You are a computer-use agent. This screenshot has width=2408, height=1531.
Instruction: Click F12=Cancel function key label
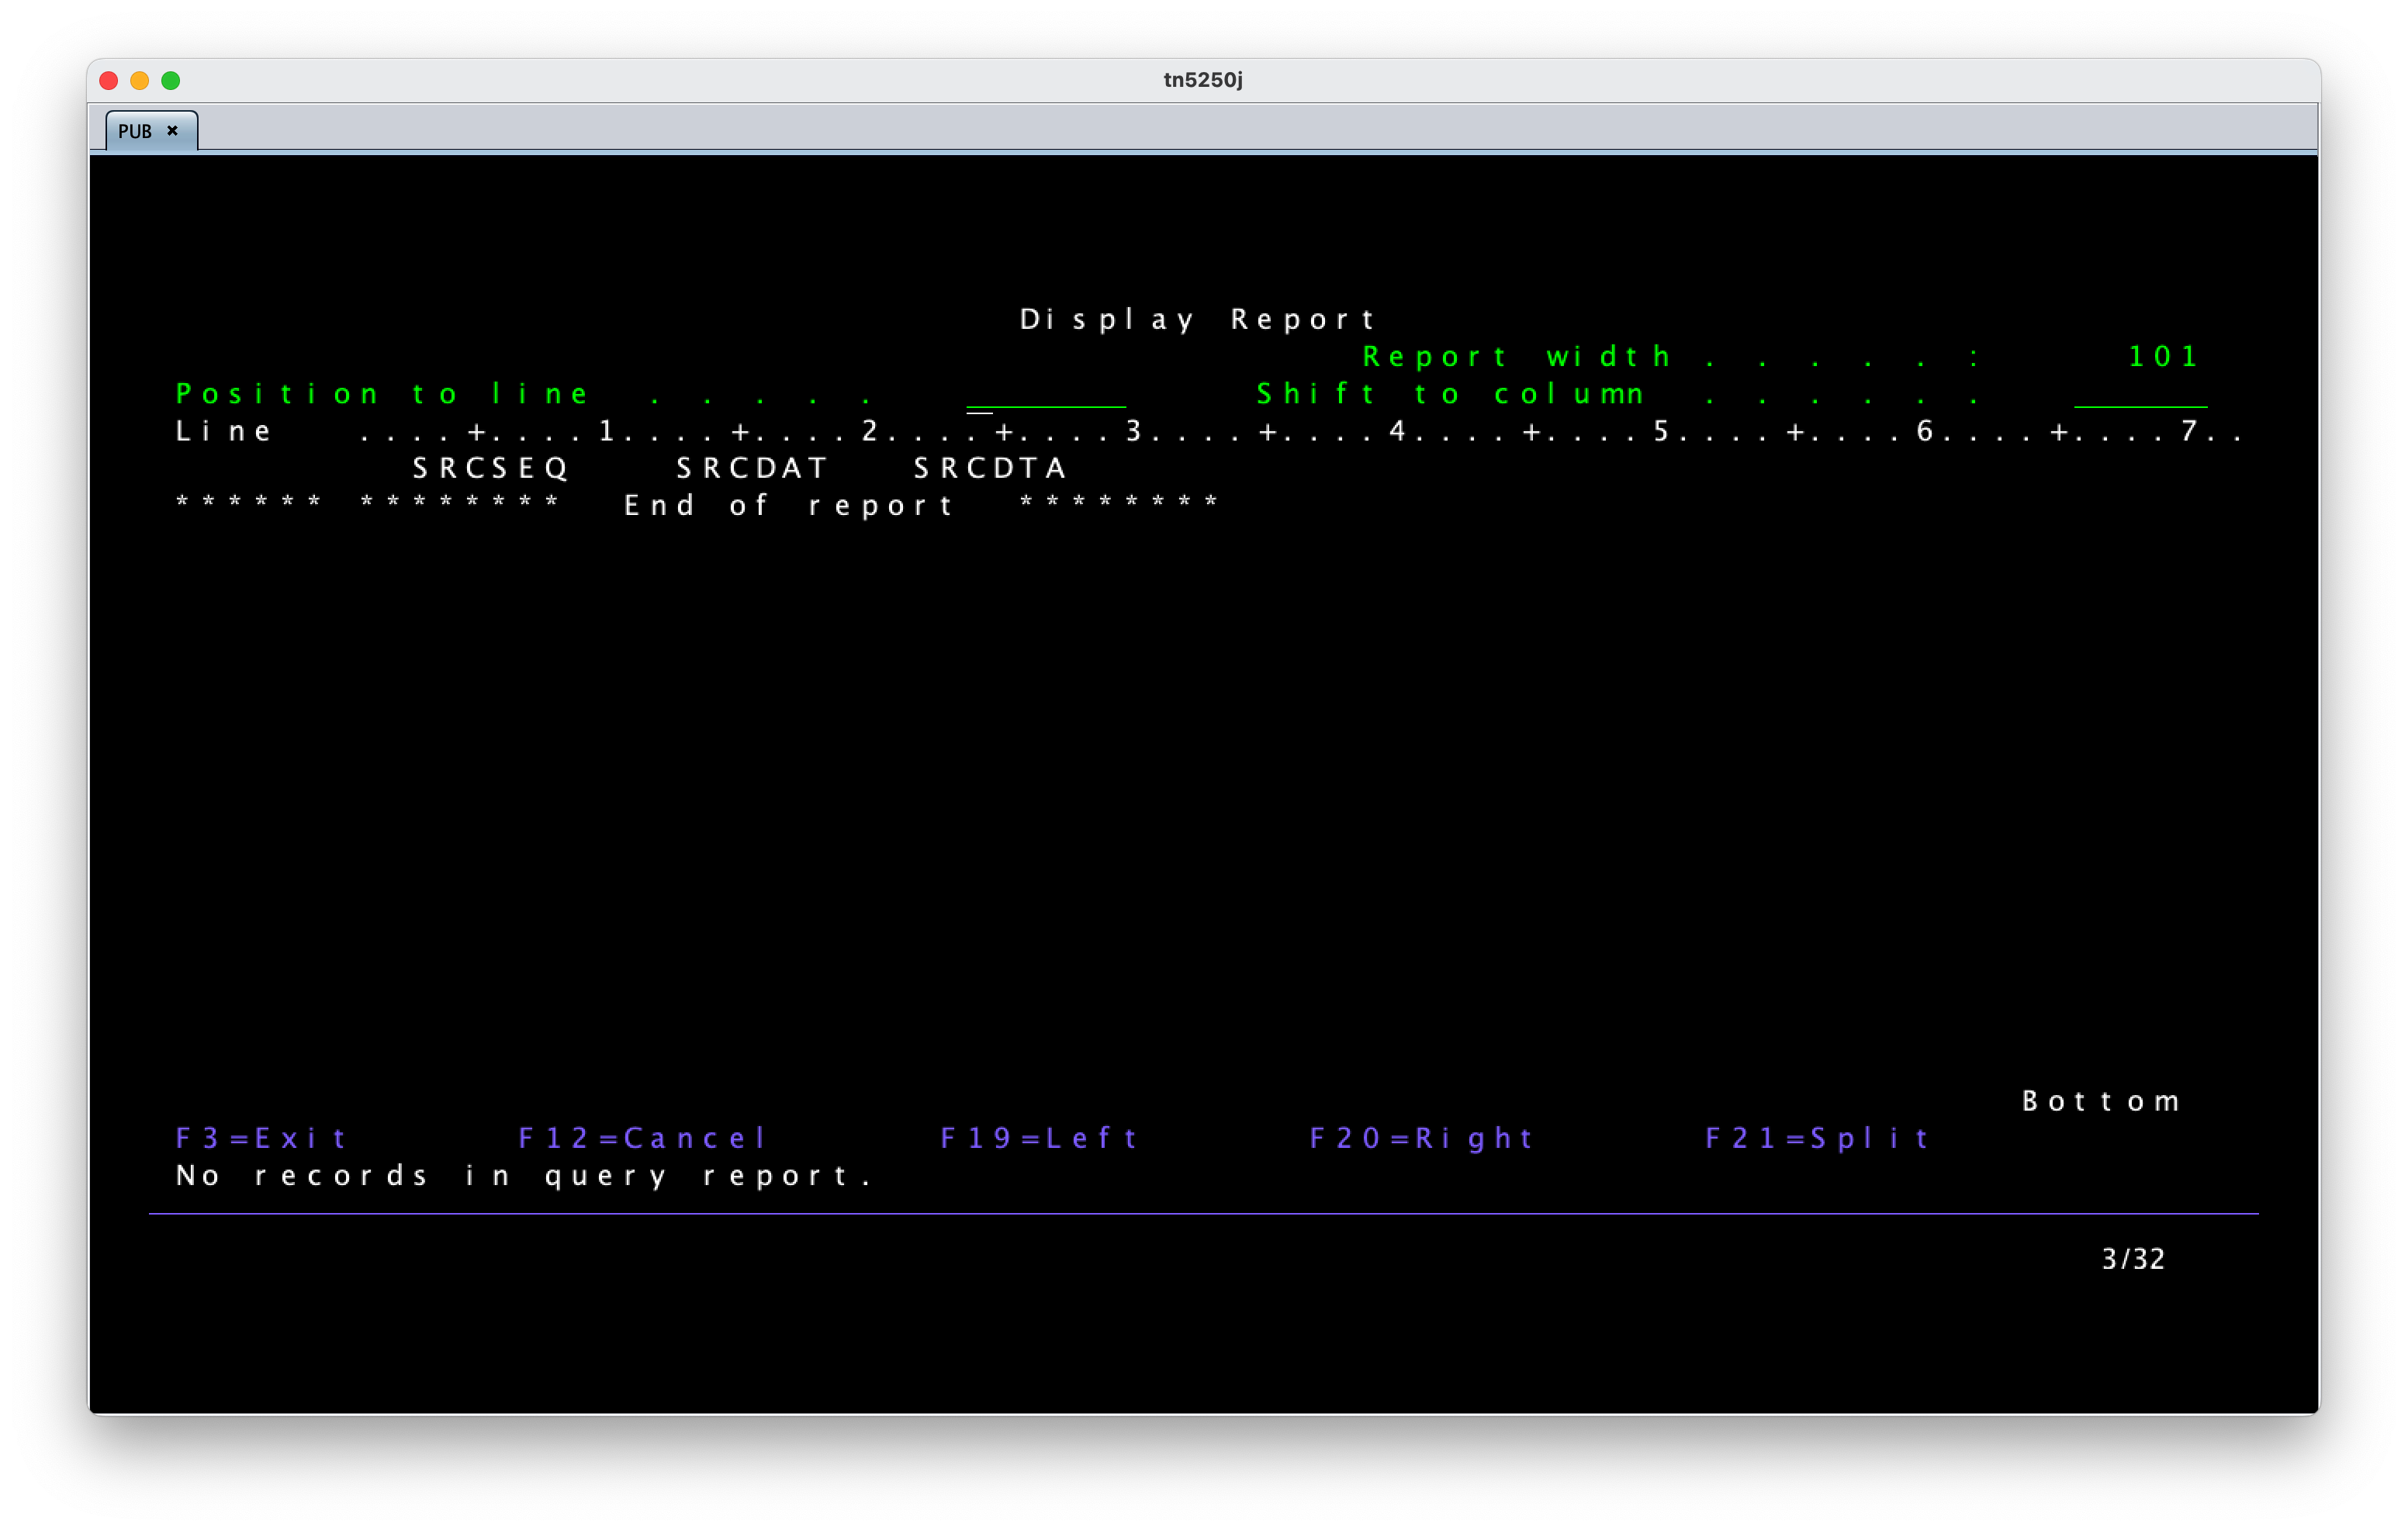pyautogui.click(x=642, y=1138)
